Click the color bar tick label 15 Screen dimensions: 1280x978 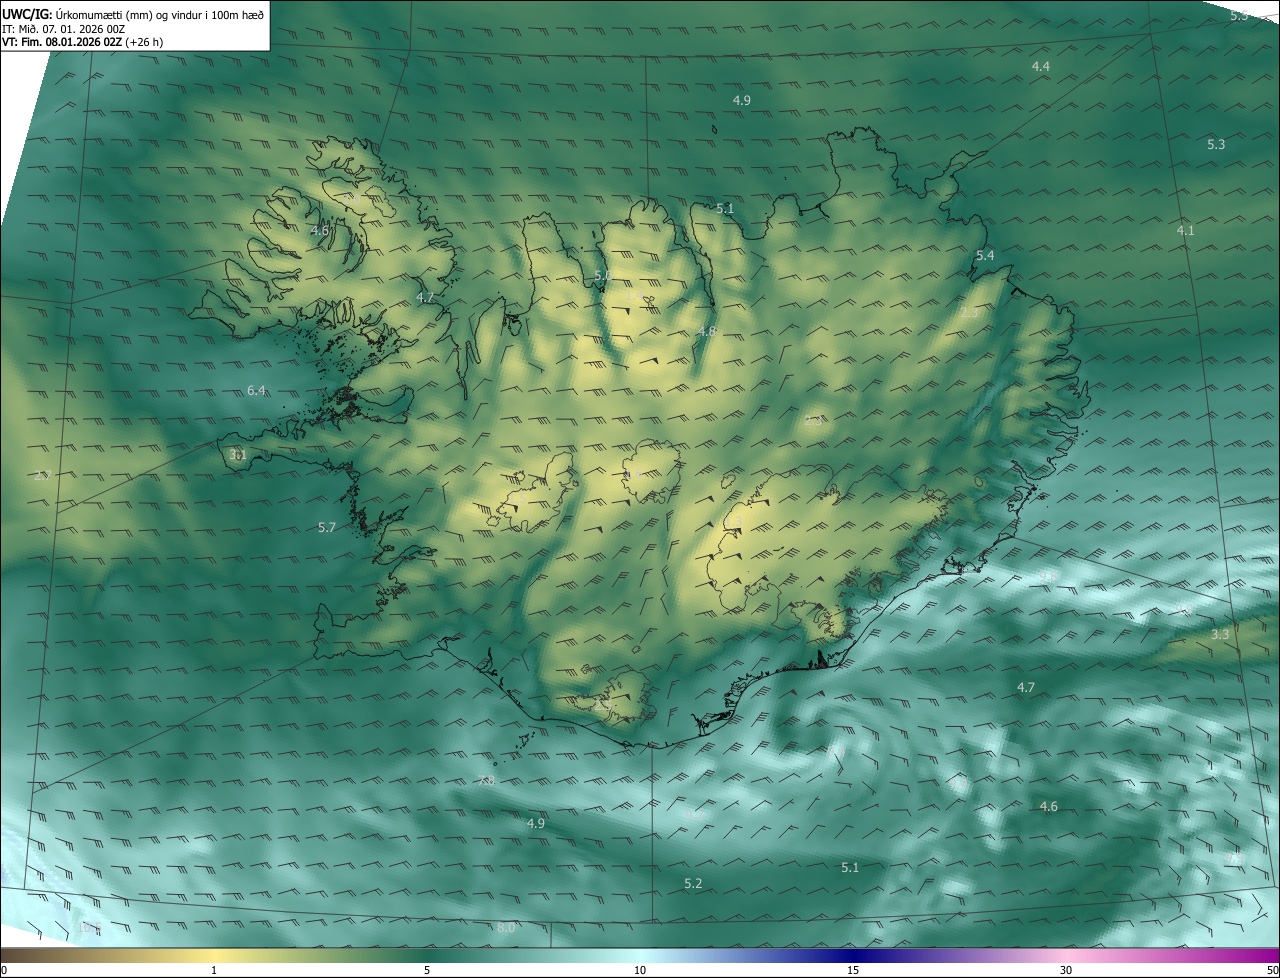tap(853, 971)
